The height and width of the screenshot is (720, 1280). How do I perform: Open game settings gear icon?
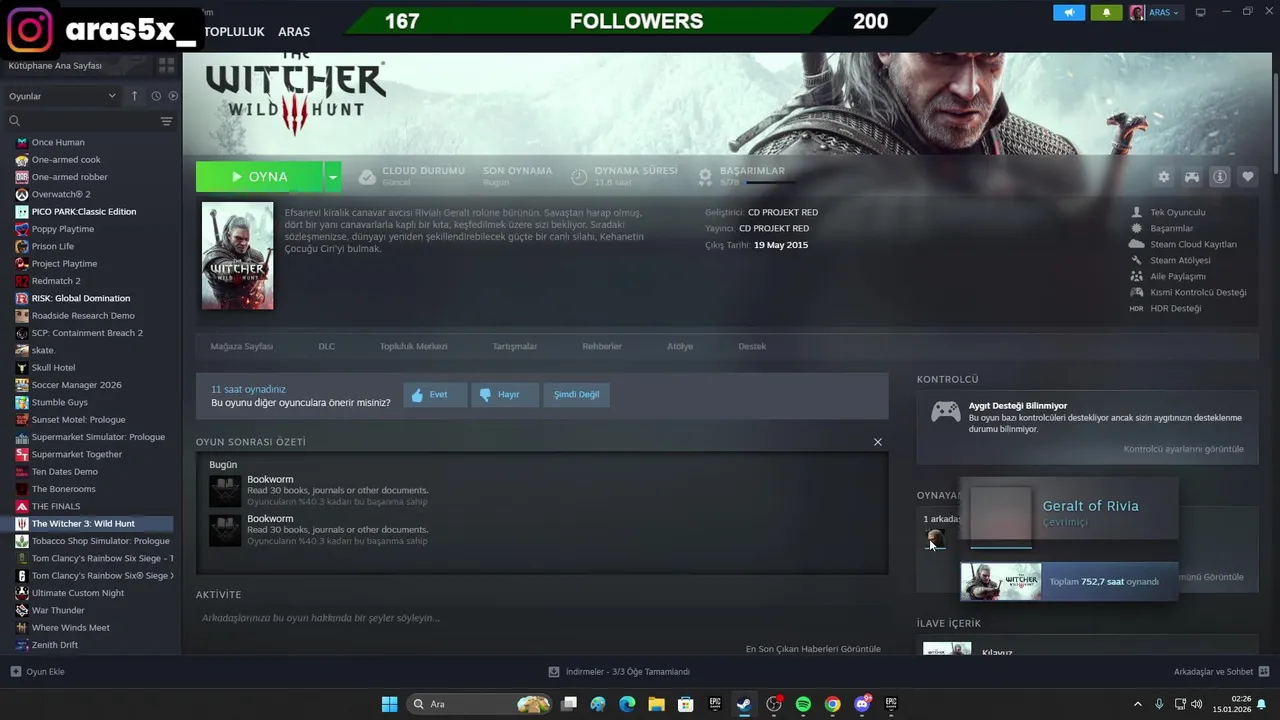click(1164, 177)
